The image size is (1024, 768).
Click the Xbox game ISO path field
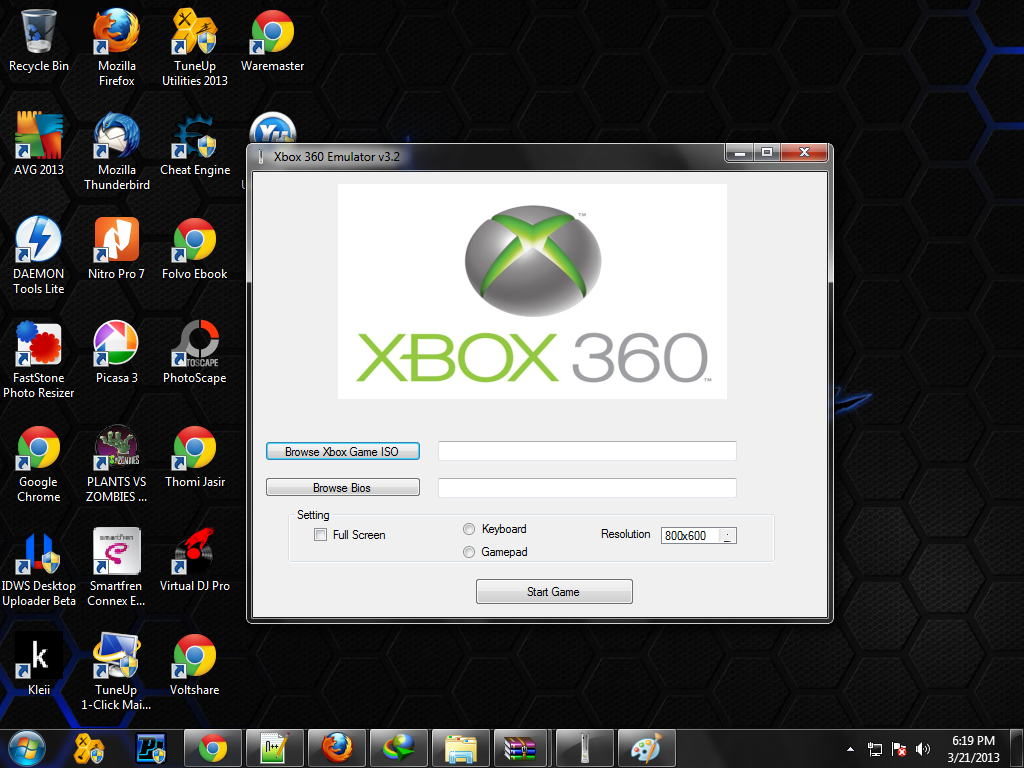(587, 451)
